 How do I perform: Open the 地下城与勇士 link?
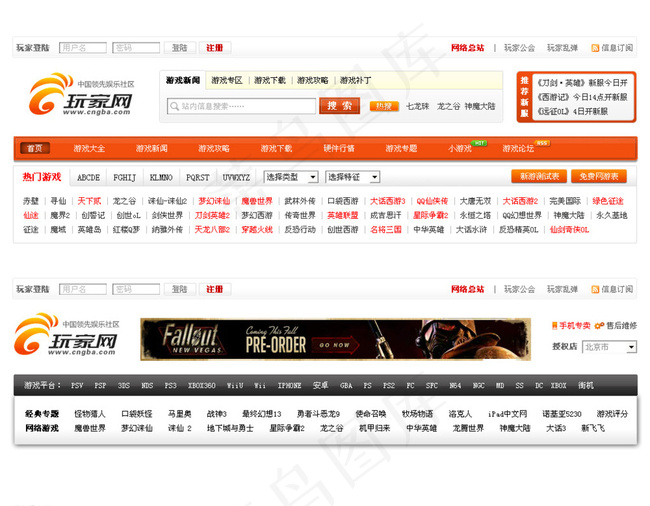pyautogui.click(x=230, y=429)
